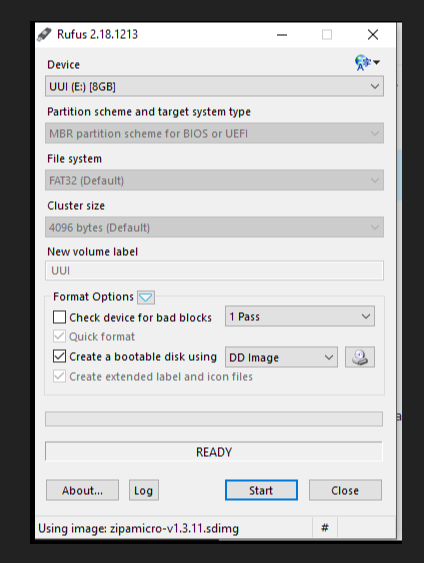
Task: Open the Device dropdown UUI (E:) [8GB]
Action: (214, 86)
